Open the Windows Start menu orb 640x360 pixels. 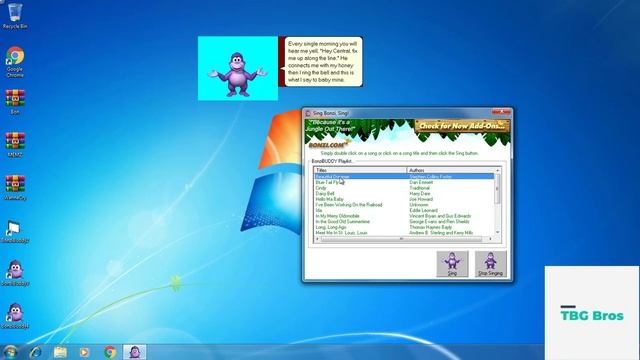(10, 352)
